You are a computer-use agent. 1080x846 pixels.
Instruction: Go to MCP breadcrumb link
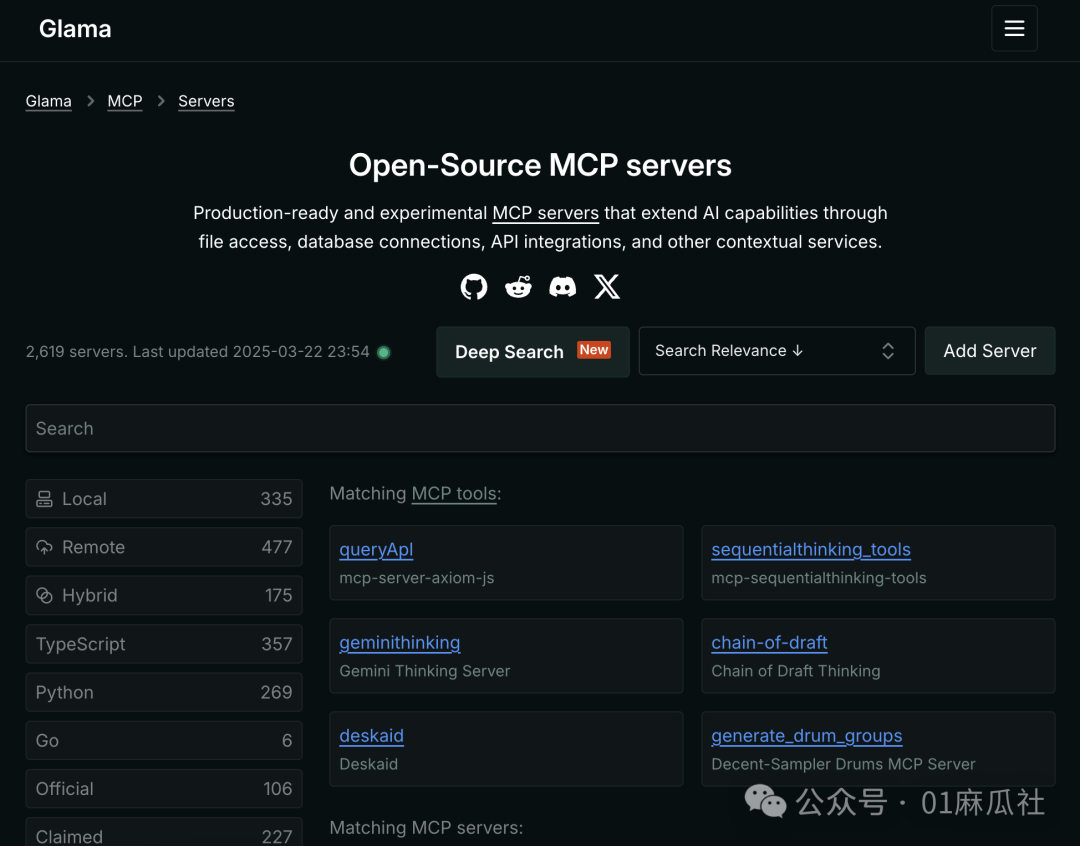pyautogui.click(x=125, y=101)
